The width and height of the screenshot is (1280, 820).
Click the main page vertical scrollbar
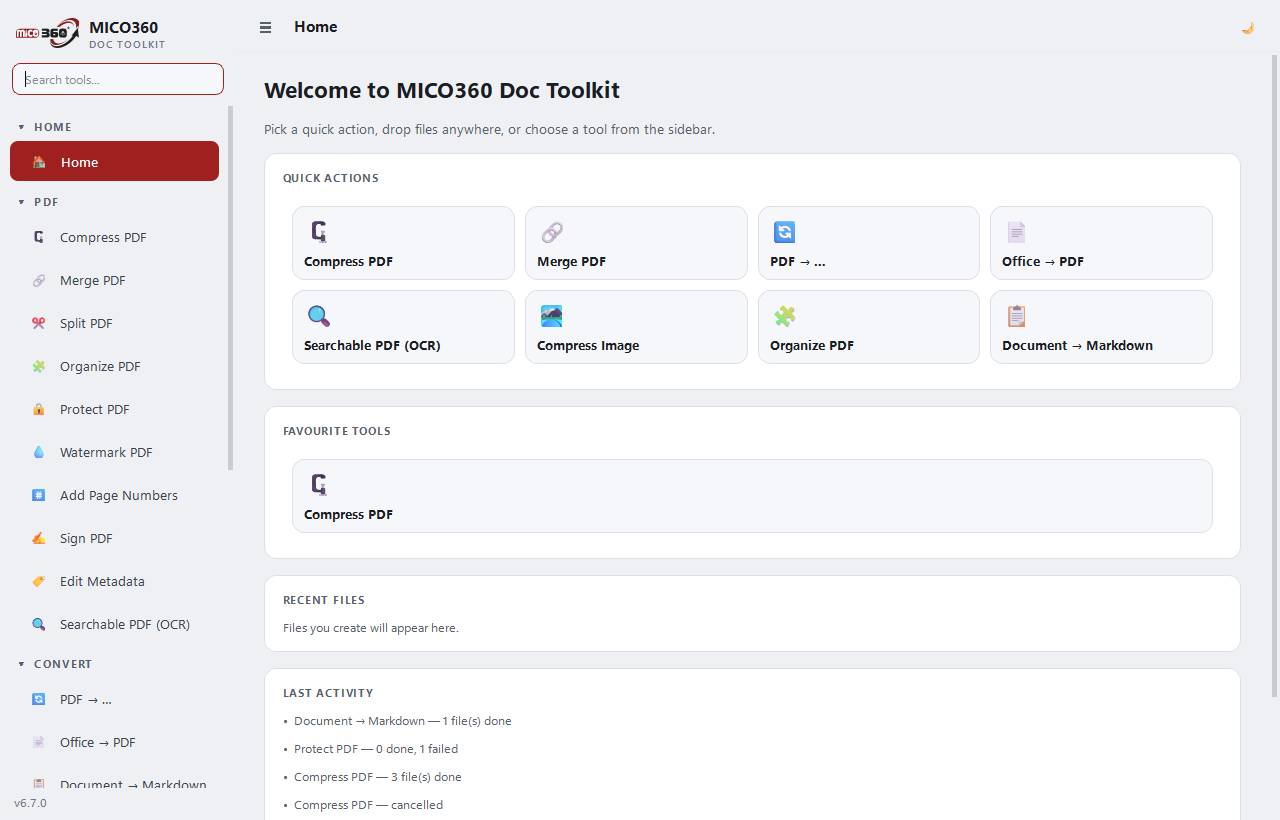pyautogui.click(x=1274, y=375)
